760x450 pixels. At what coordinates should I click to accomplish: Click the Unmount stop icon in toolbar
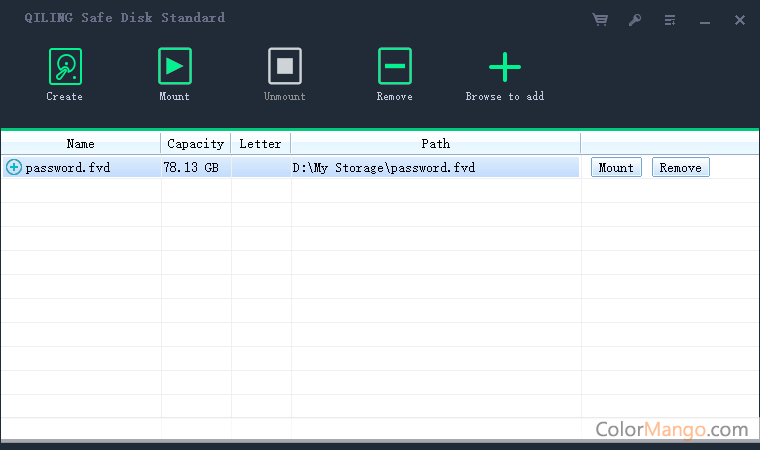[285, 66]
